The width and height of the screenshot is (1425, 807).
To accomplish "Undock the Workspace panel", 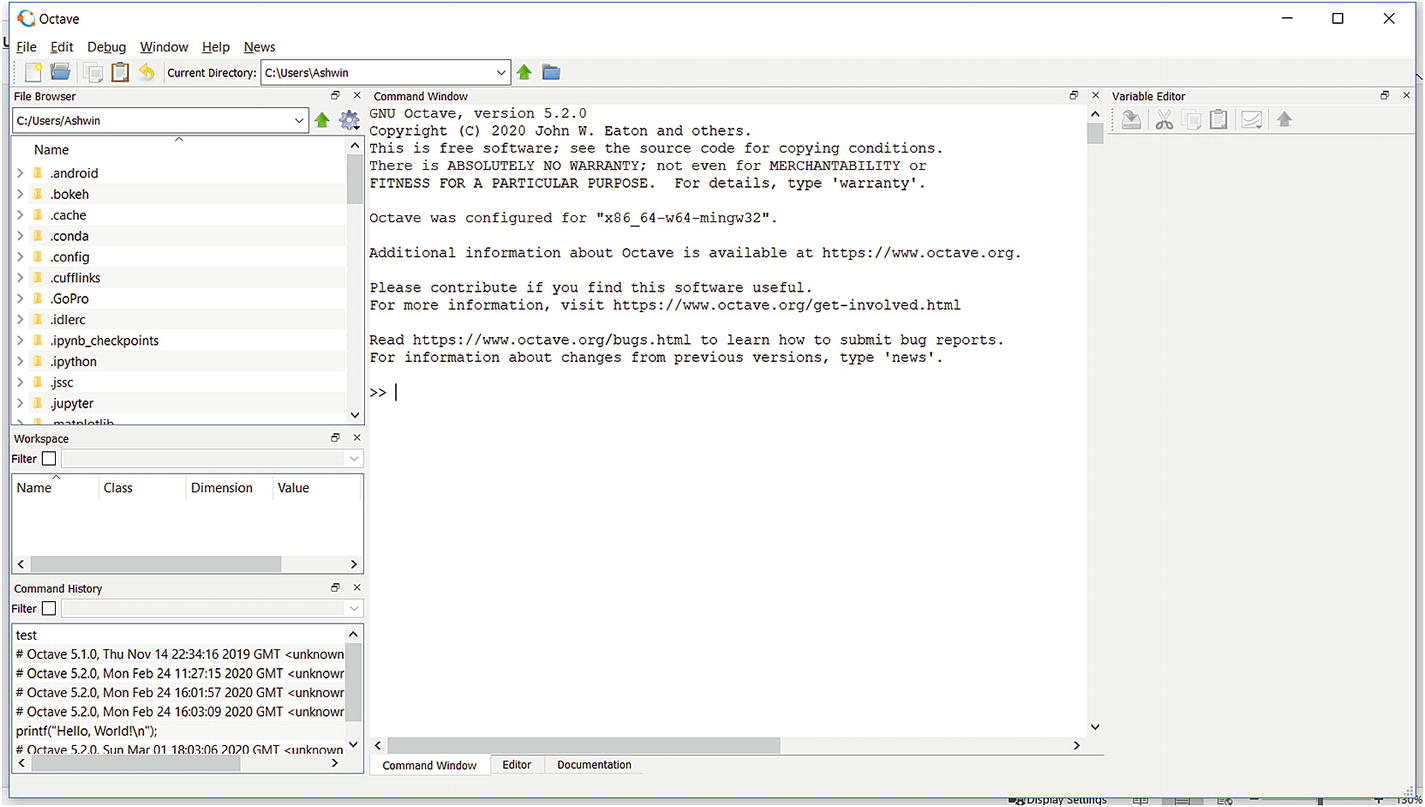I will (335, 438).
